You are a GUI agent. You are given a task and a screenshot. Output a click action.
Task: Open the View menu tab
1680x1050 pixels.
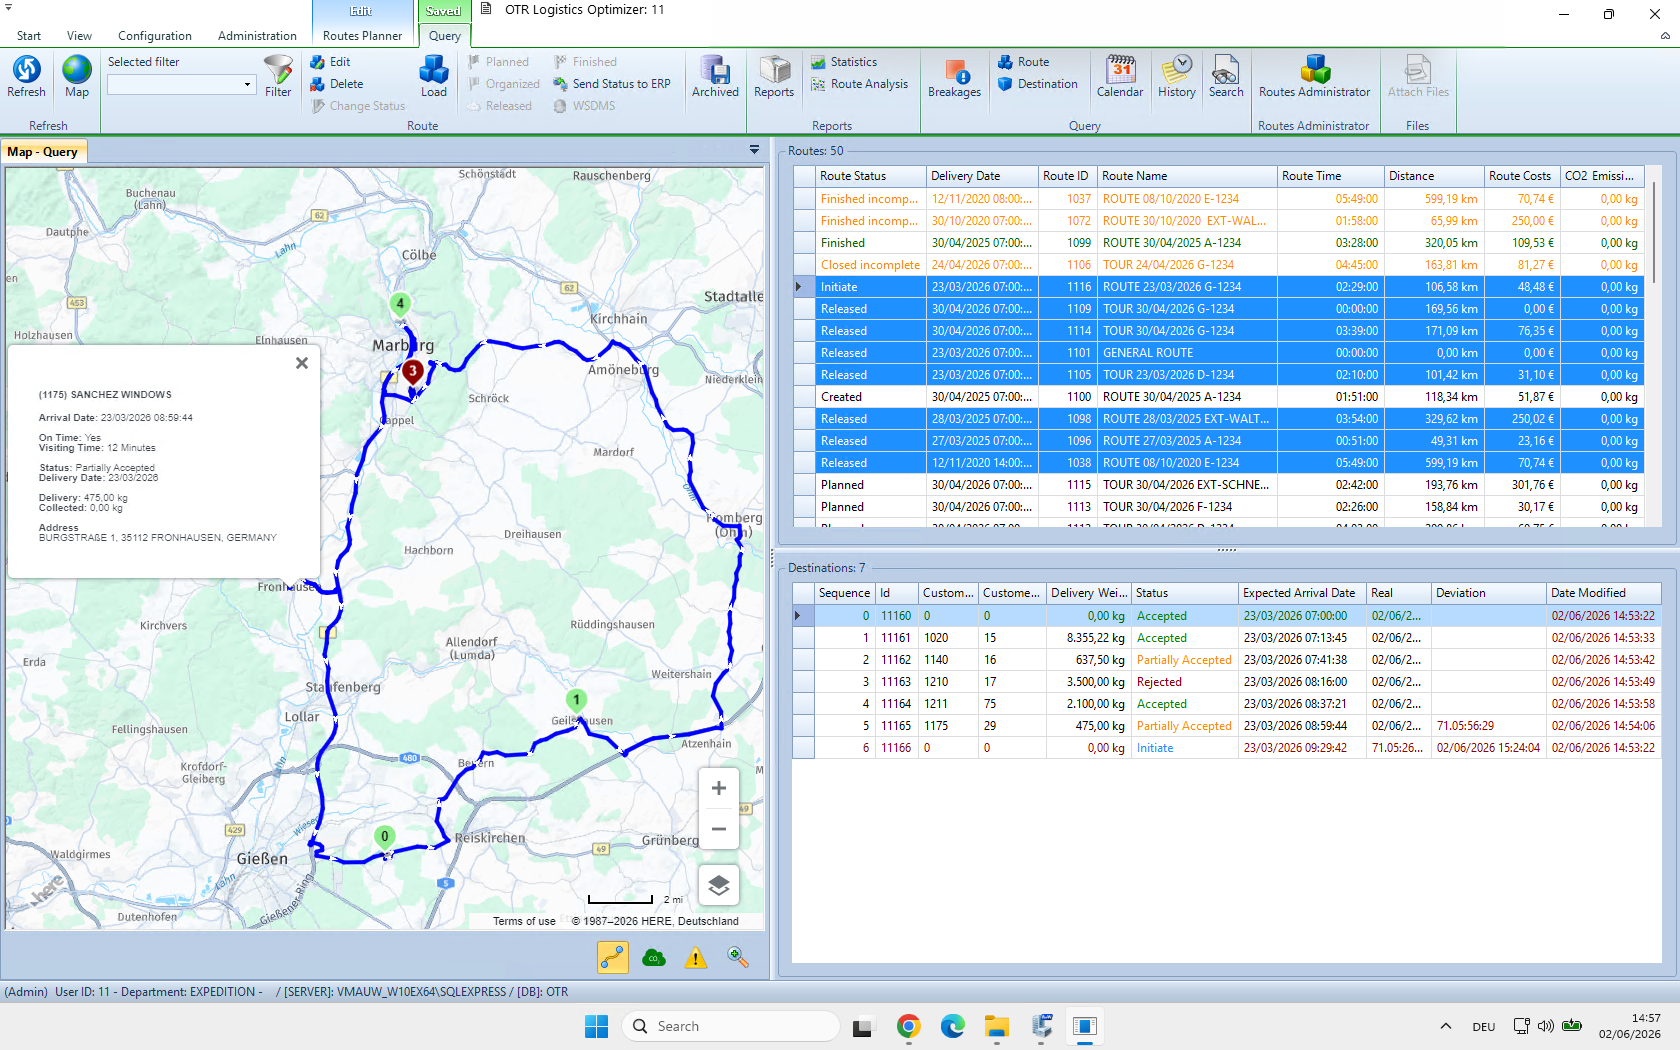click(79, 36)
